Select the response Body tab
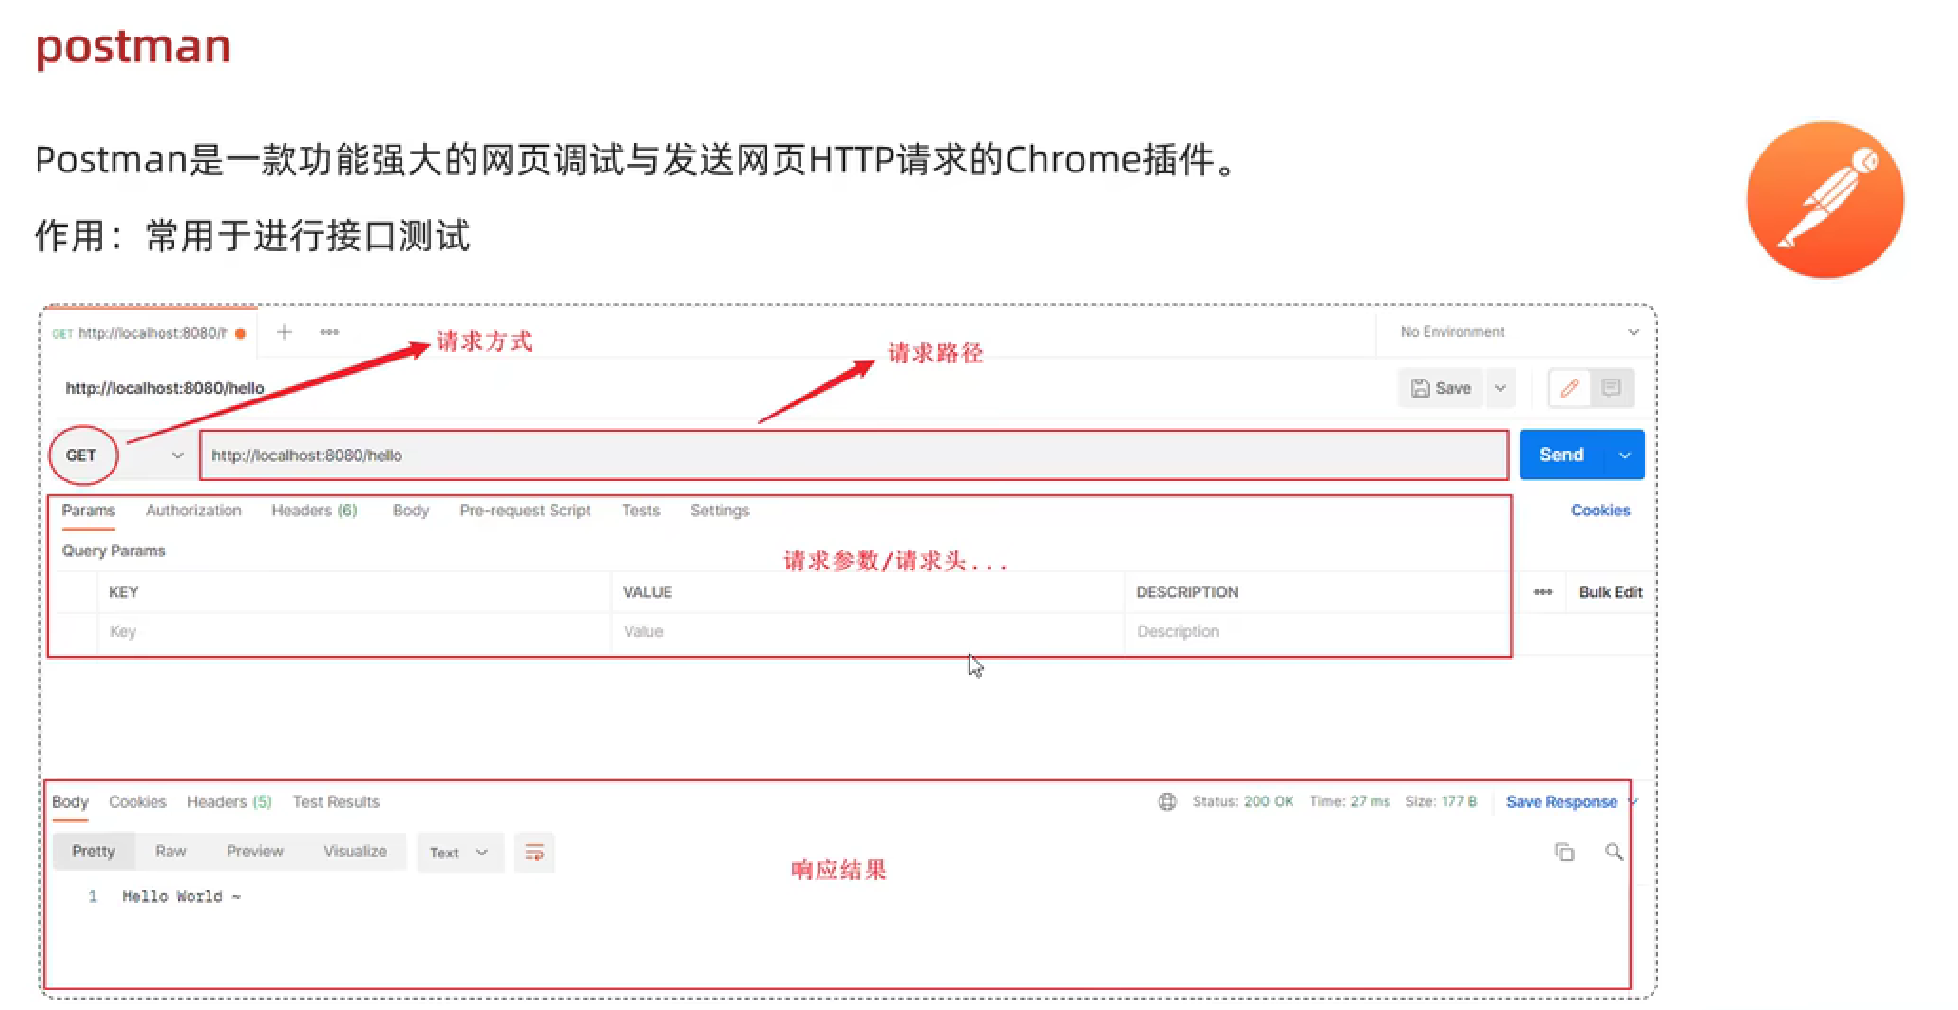This screenshot has height=1010, width=1958. [70, 802]
